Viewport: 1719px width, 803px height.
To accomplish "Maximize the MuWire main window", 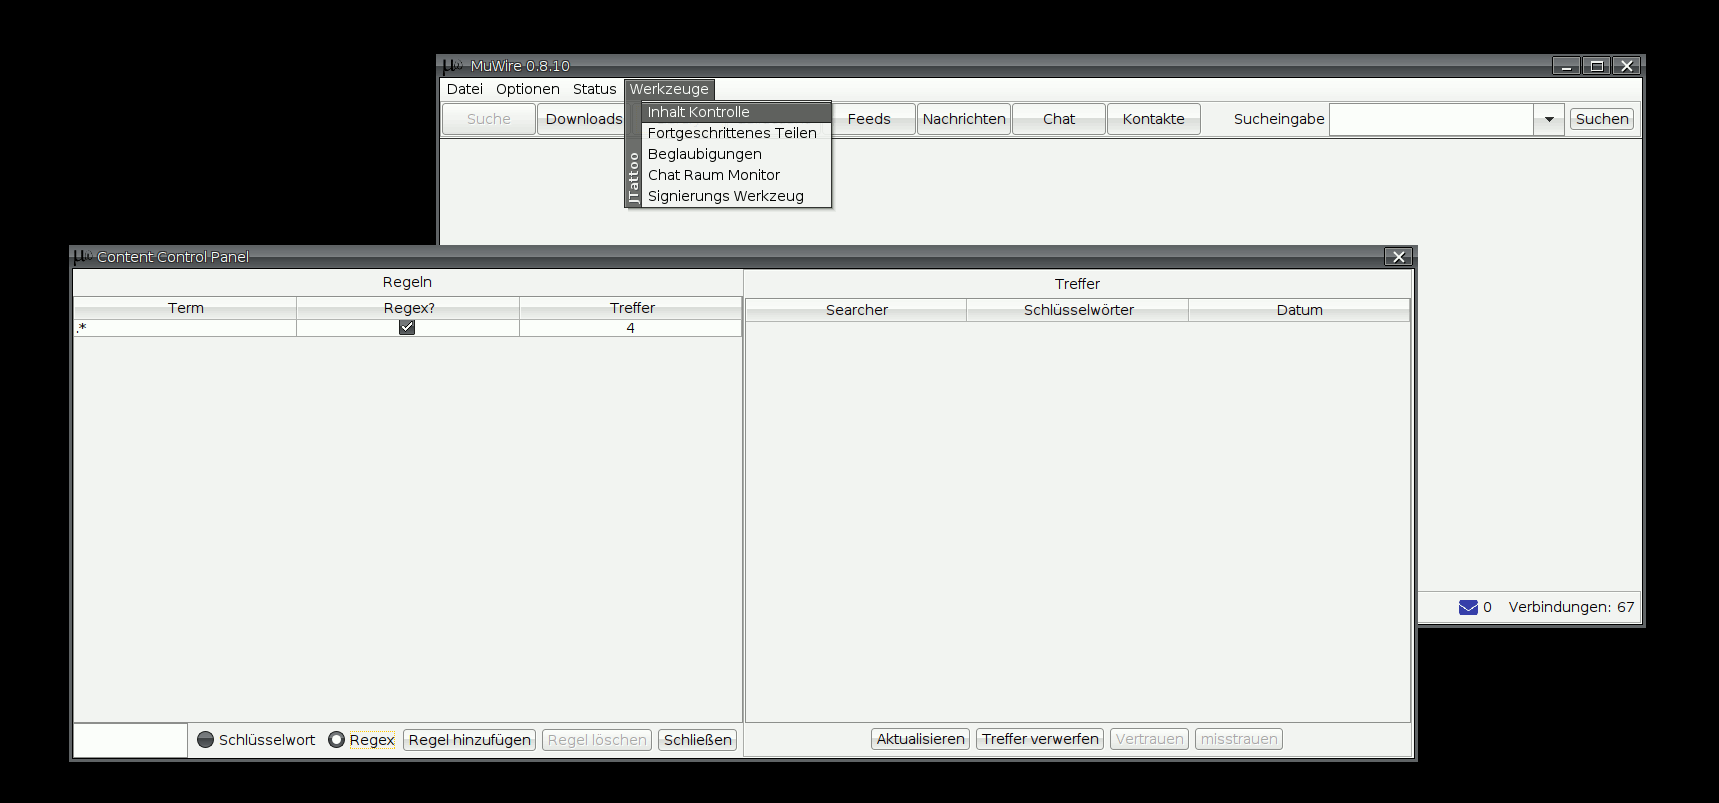I will [1597, 66].
